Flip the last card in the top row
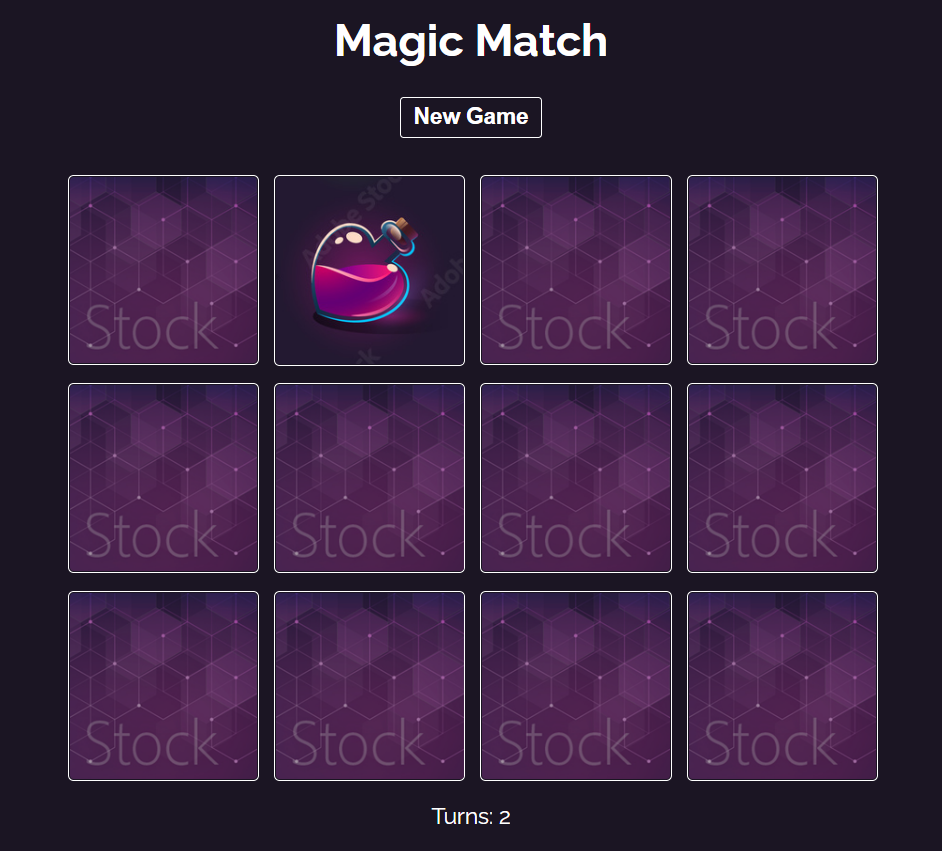Image resolution: width=942 pixels, height=851 pixels. tap(782, 270)
